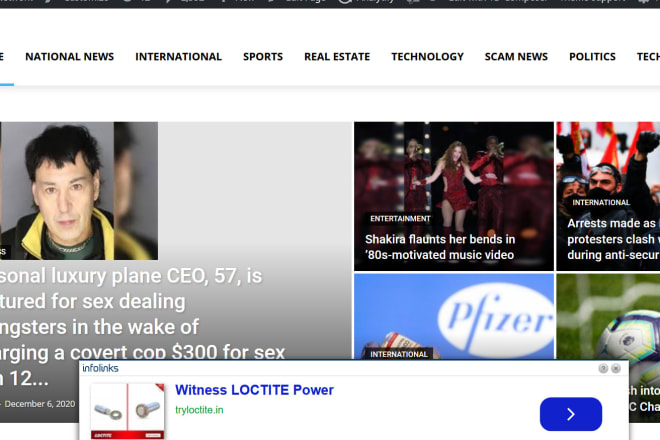The image size is (660, 440).
Task: Open the Arrests made protesters clash article
Action: (x=613, y=239)
